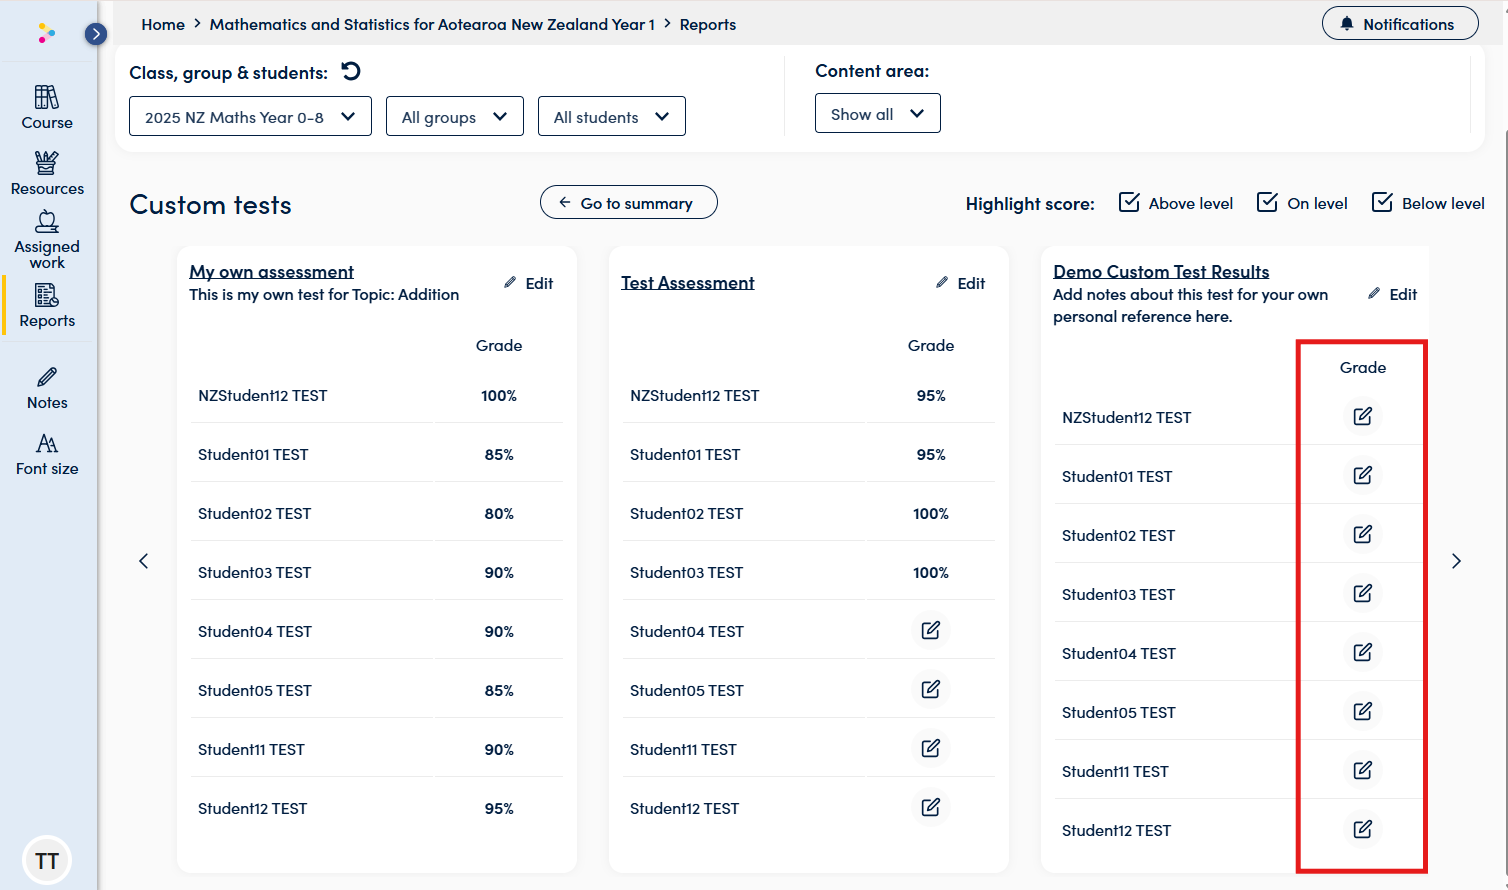Edit the Test Assessment test

(x=960, y=283)
